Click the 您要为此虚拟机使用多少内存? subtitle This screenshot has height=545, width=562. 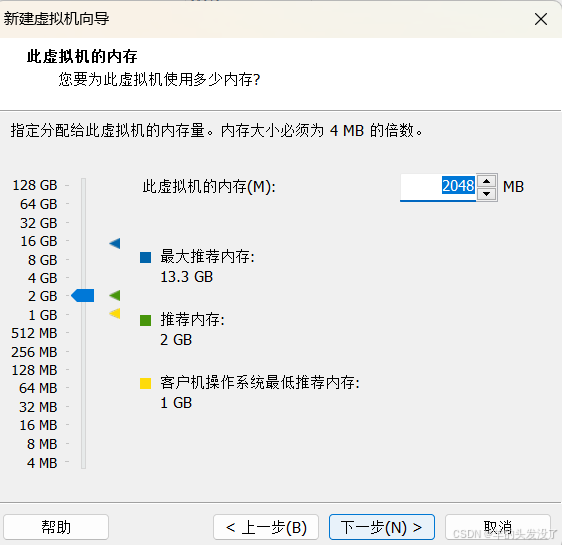click(159, 79)
